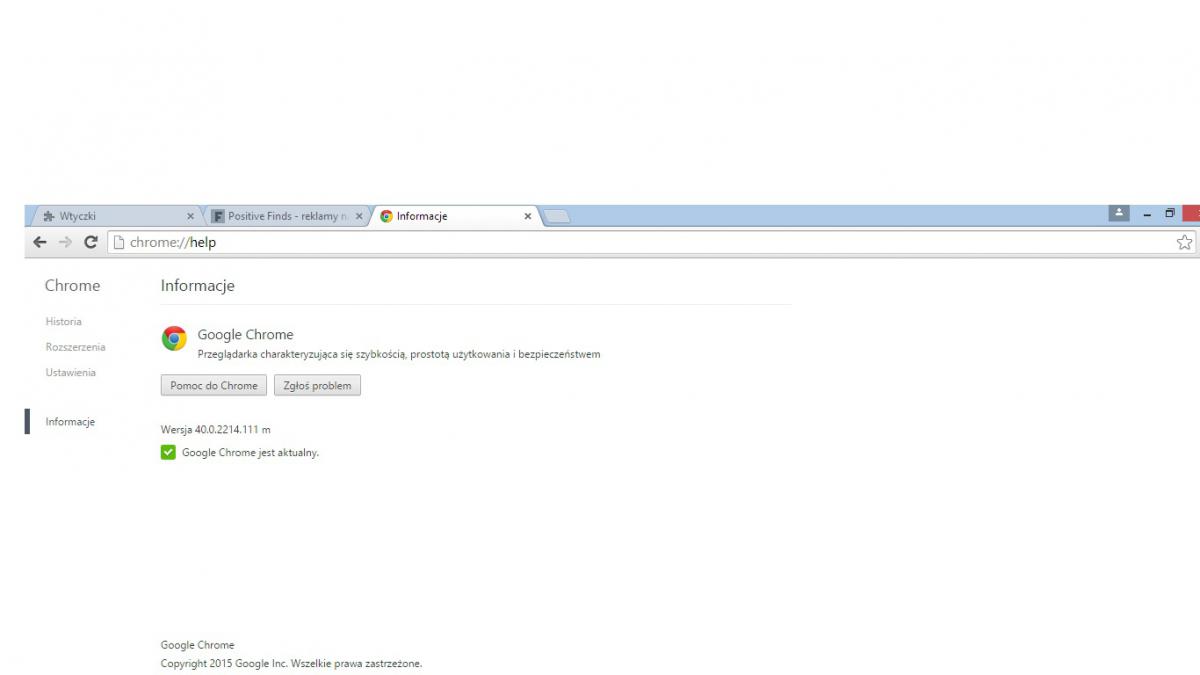Open Ustawienia in the sidebar
The height and width of the screenshot is (675, 1200).
71,372
